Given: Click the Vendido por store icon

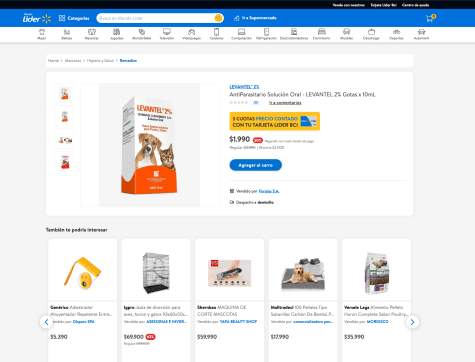Looking at the screenshot, I should coord(232,191).
